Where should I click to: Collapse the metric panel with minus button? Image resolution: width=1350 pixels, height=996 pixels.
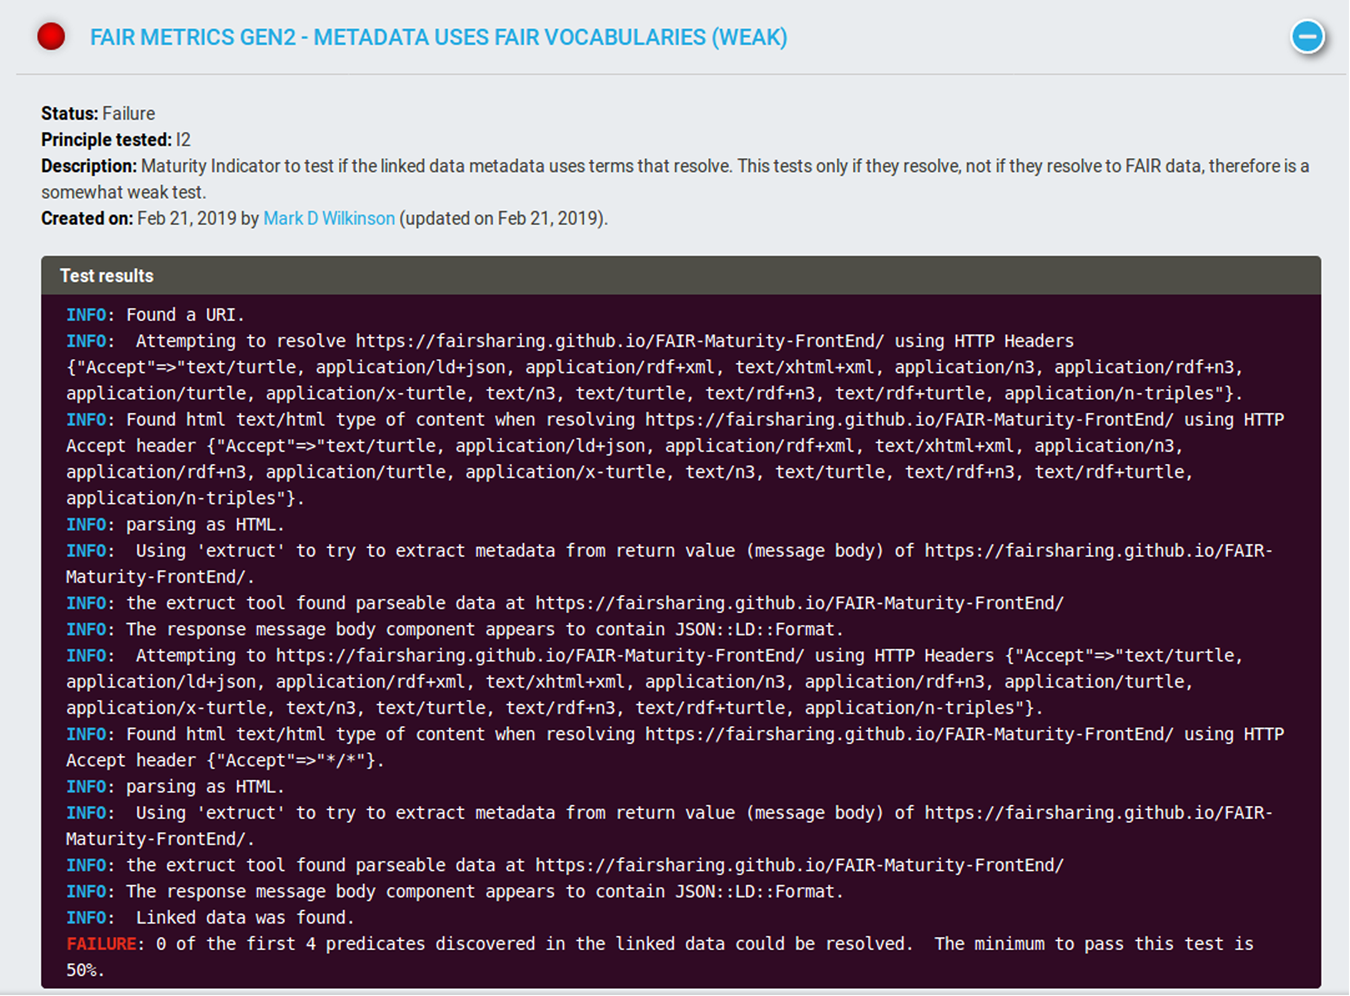(x=1307, y=37)
